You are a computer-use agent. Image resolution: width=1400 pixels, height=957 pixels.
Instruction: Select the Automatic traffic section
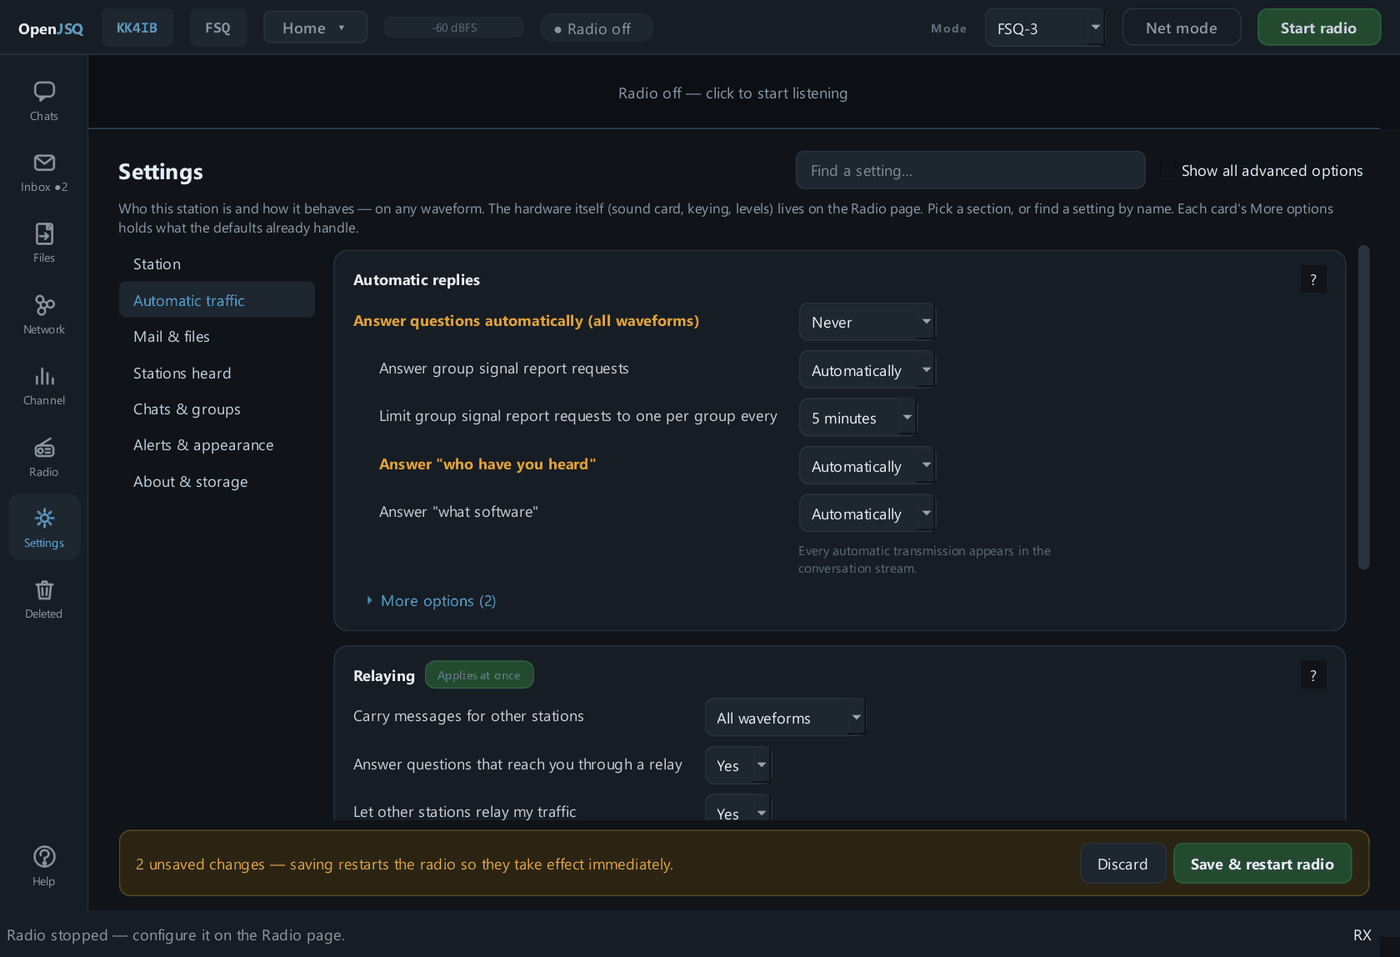pyautogui.click(x=217, y=300)
